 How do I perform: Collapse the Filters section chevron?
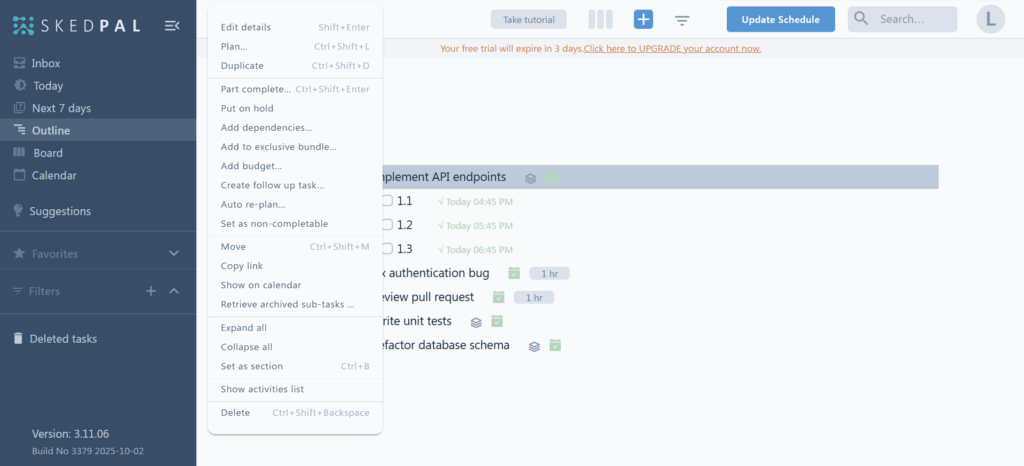point(174,291)
